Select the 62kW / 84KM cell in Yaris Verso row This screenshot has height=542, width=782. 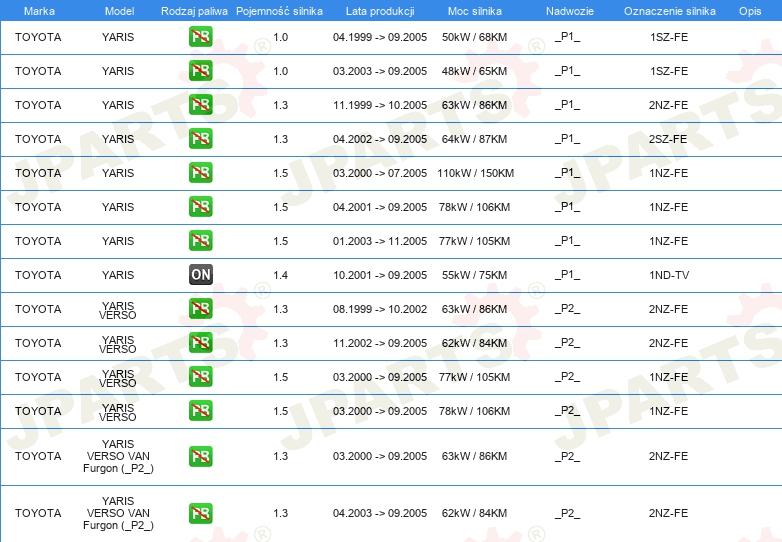pos(474,343)
